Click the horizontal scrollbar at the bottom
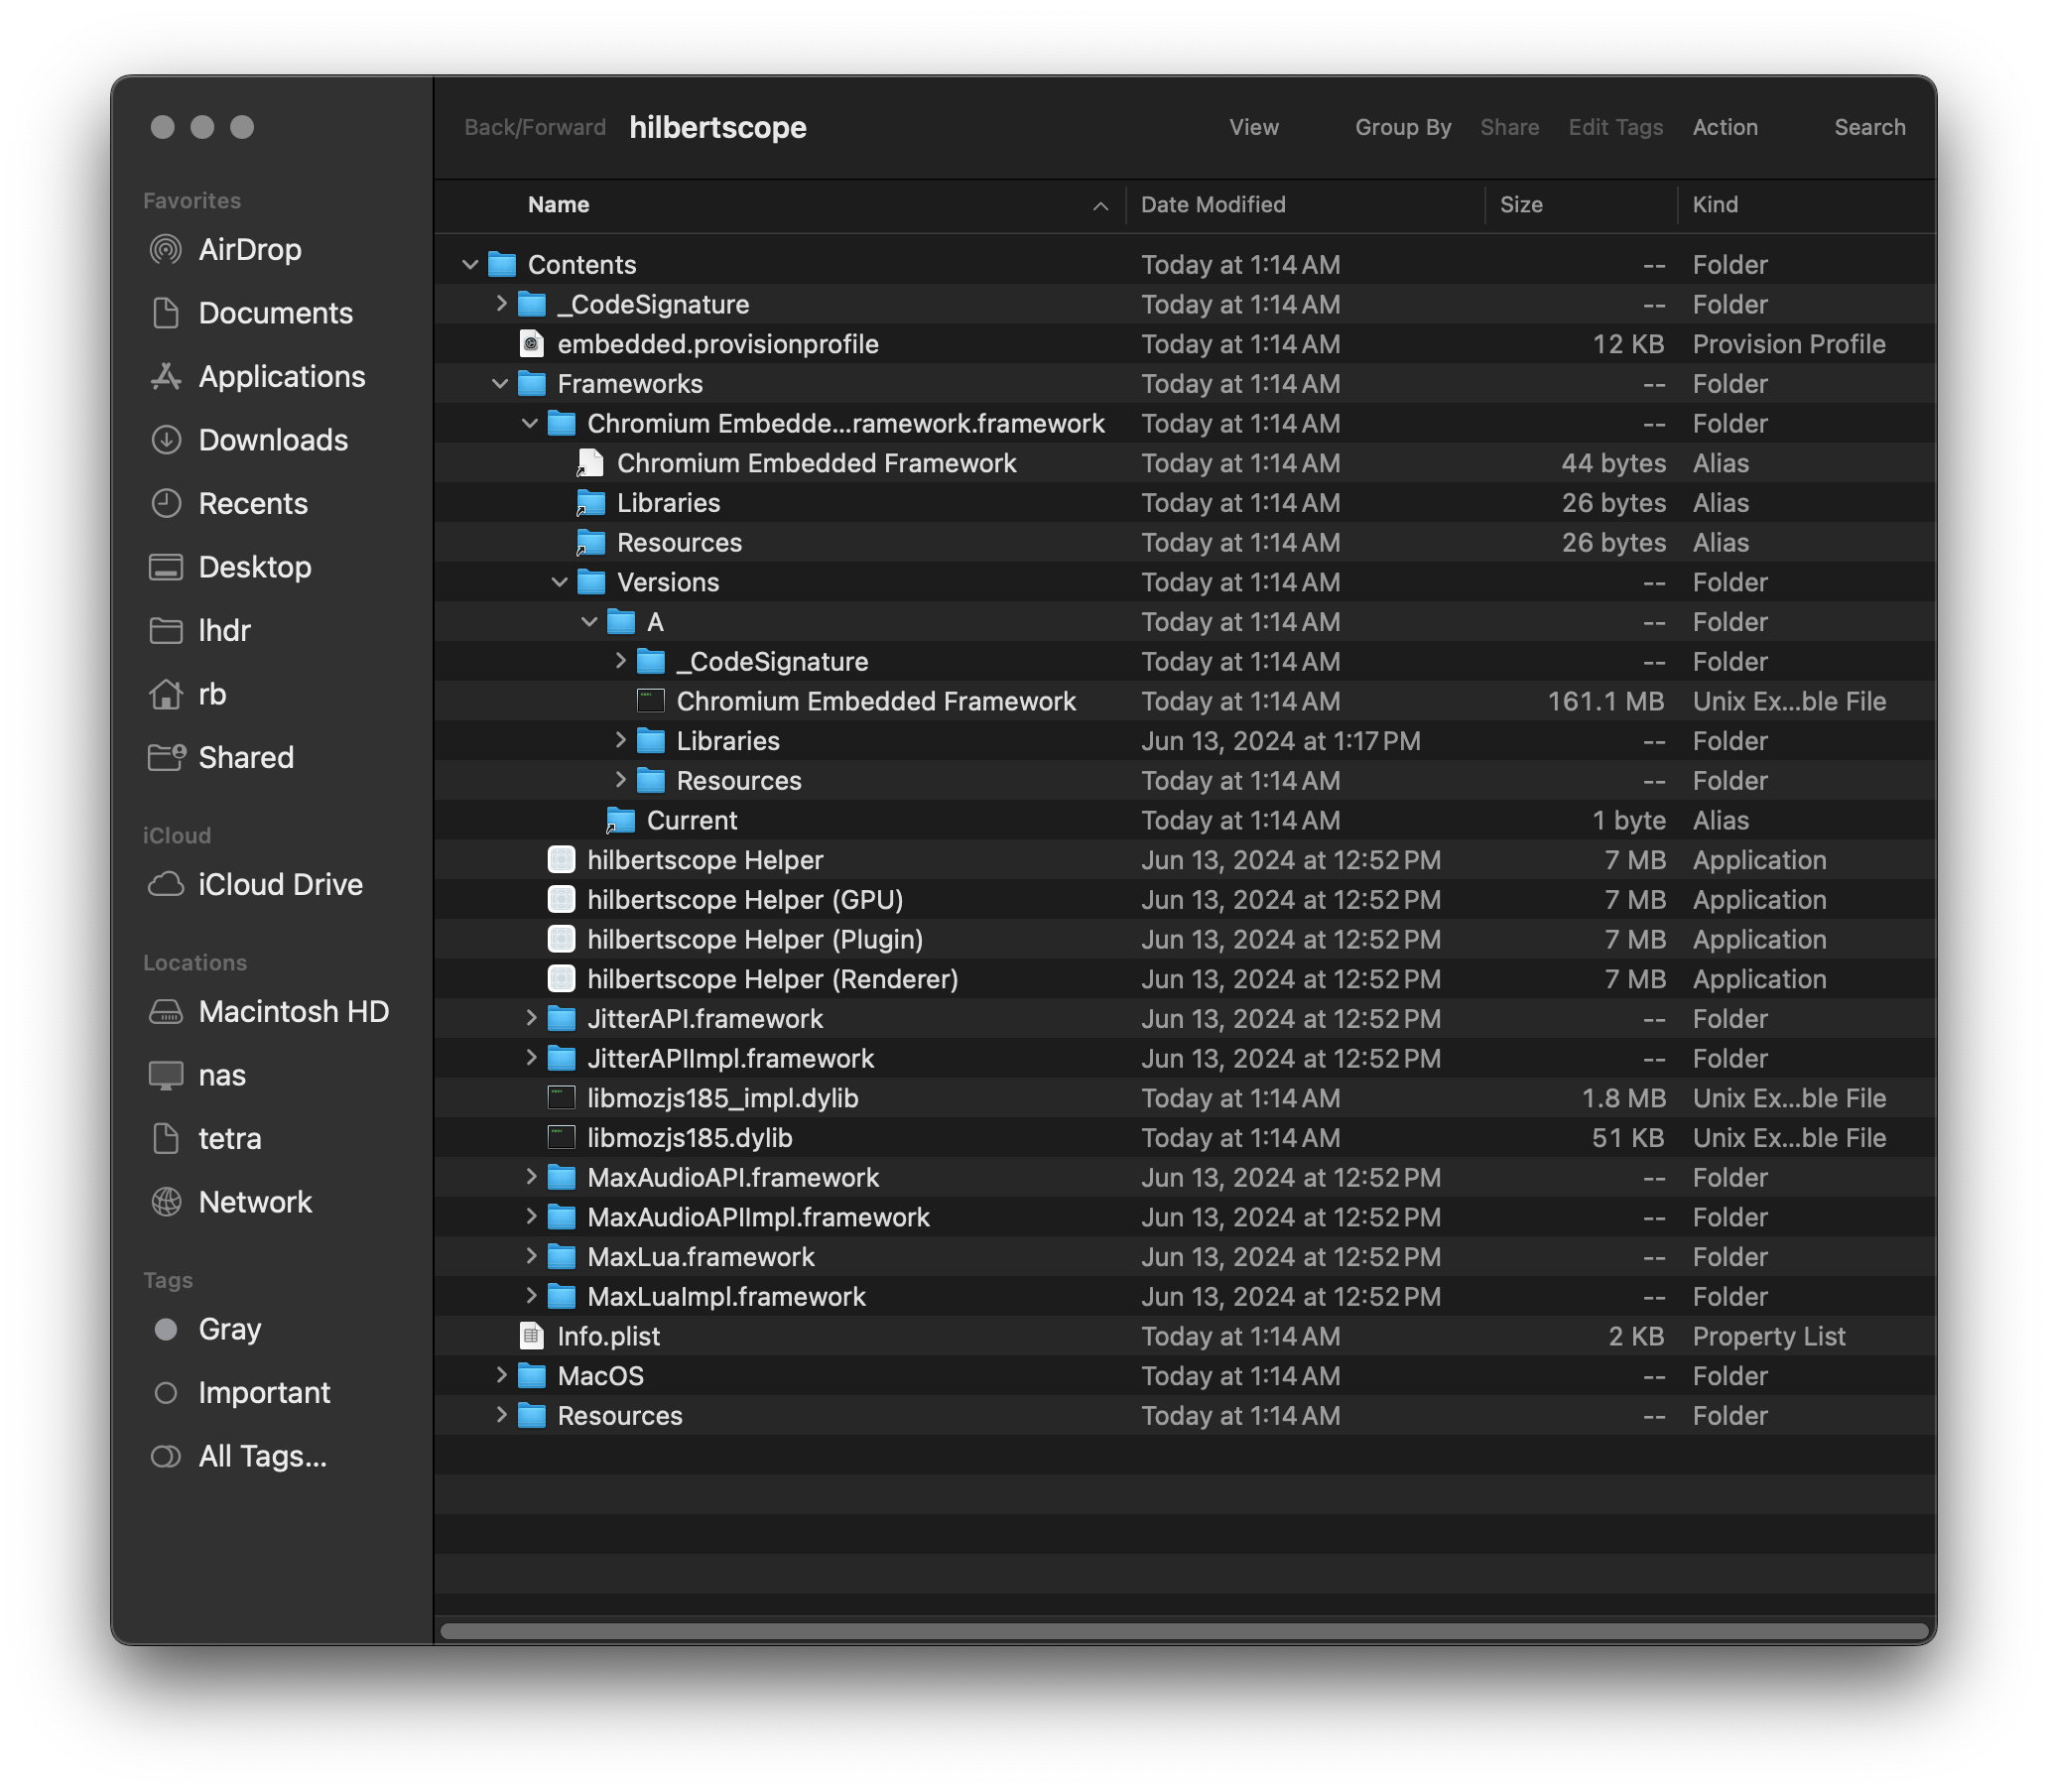 (1184, 1631)
